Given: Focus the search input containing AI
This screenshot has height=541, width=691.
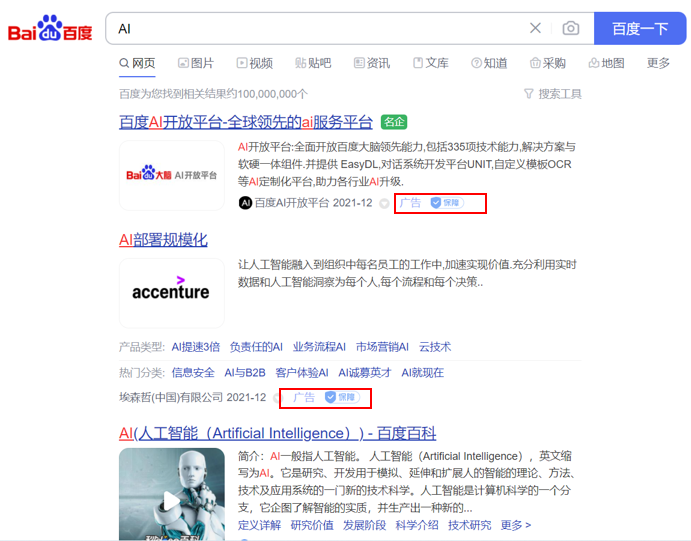Looking at the screenshot, I should point(317,29).
